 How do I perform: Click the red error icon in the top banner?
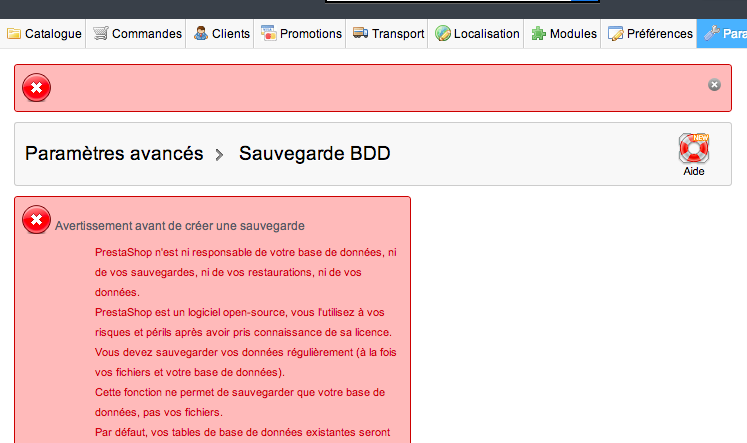tap(36, 88)
